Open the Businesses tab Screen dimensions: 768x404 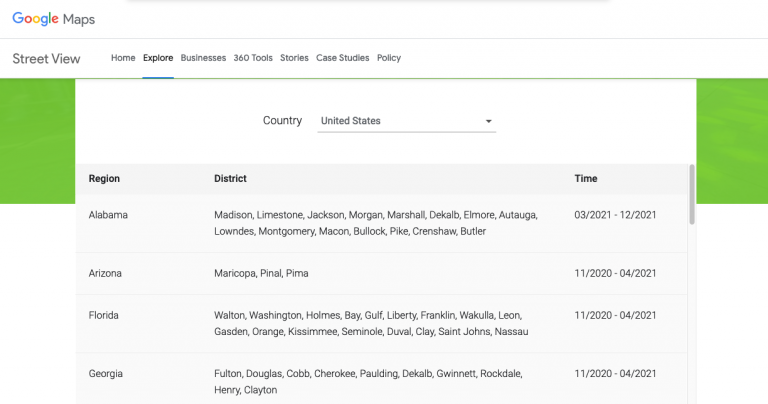coord(203,58)
